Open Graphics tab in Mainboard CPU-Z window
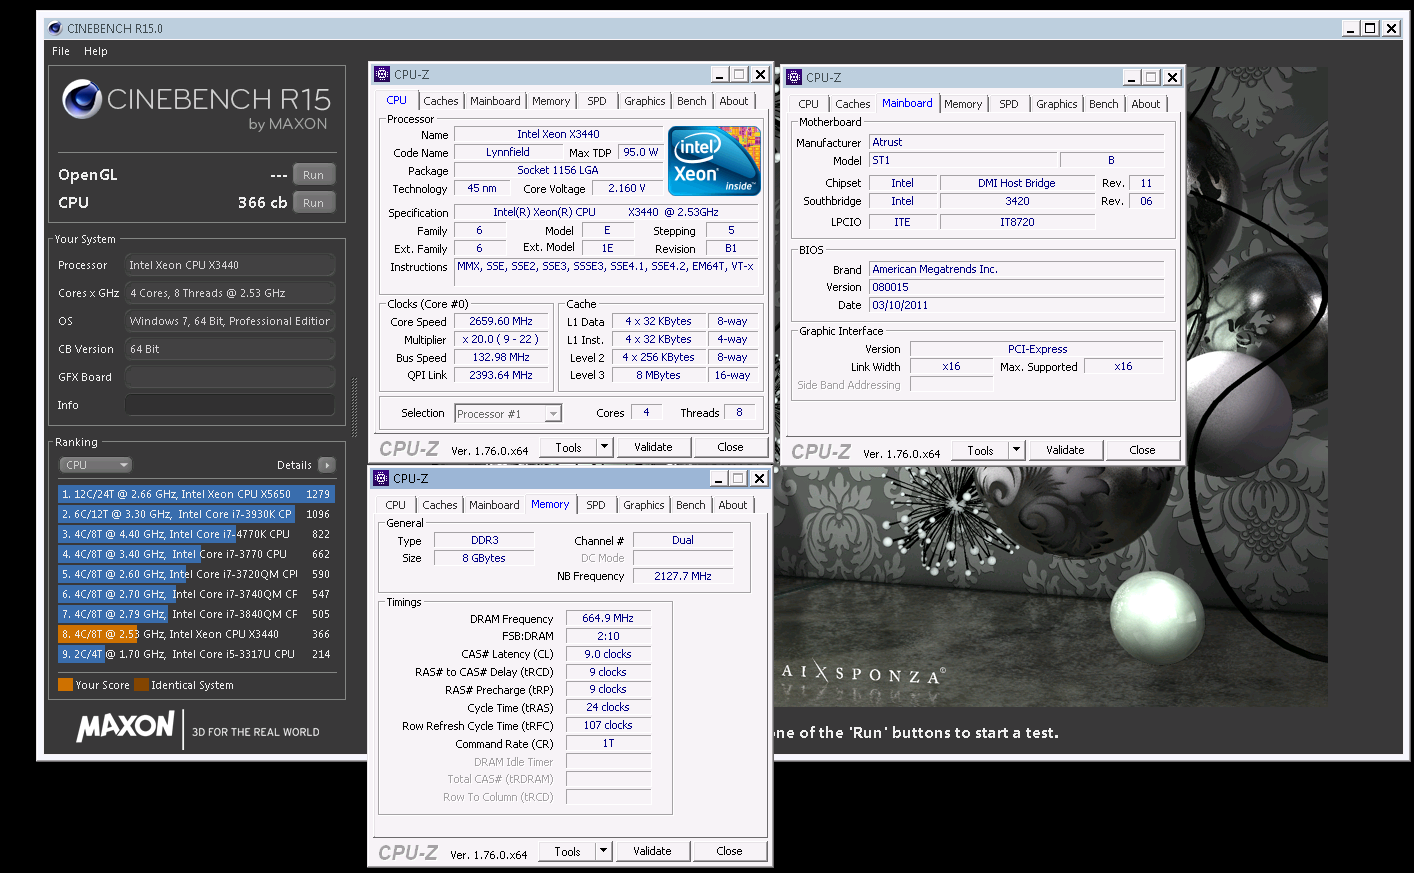Image resolution: width=1414 pixels, height=873 pixels. coord(1056,104)
